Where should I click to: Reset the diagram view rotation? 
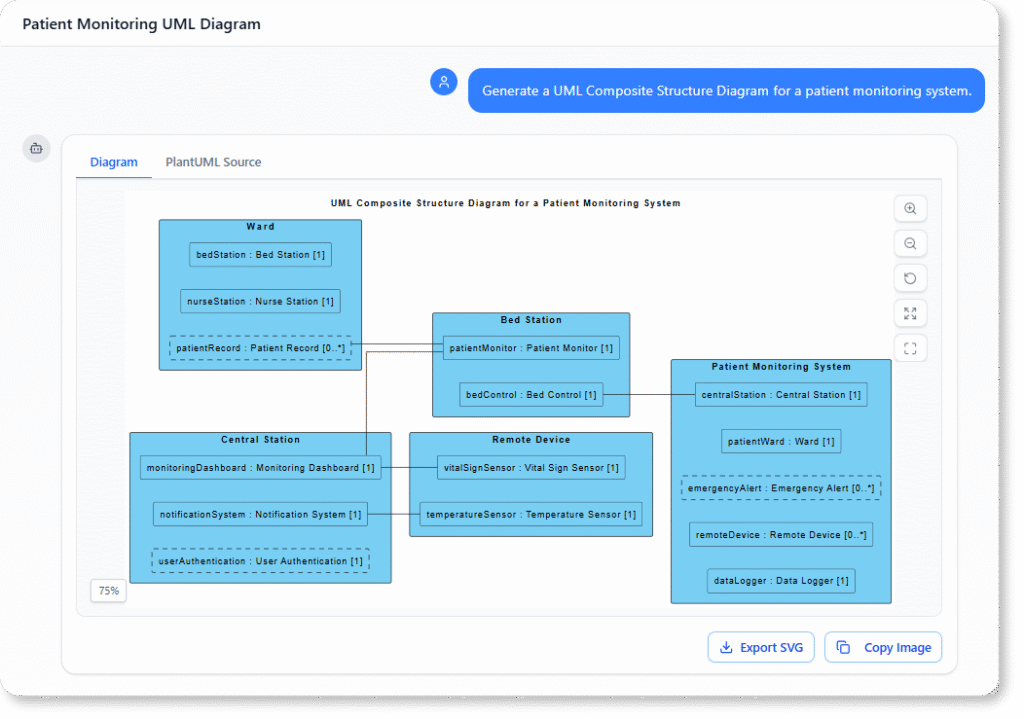point(909,278)
